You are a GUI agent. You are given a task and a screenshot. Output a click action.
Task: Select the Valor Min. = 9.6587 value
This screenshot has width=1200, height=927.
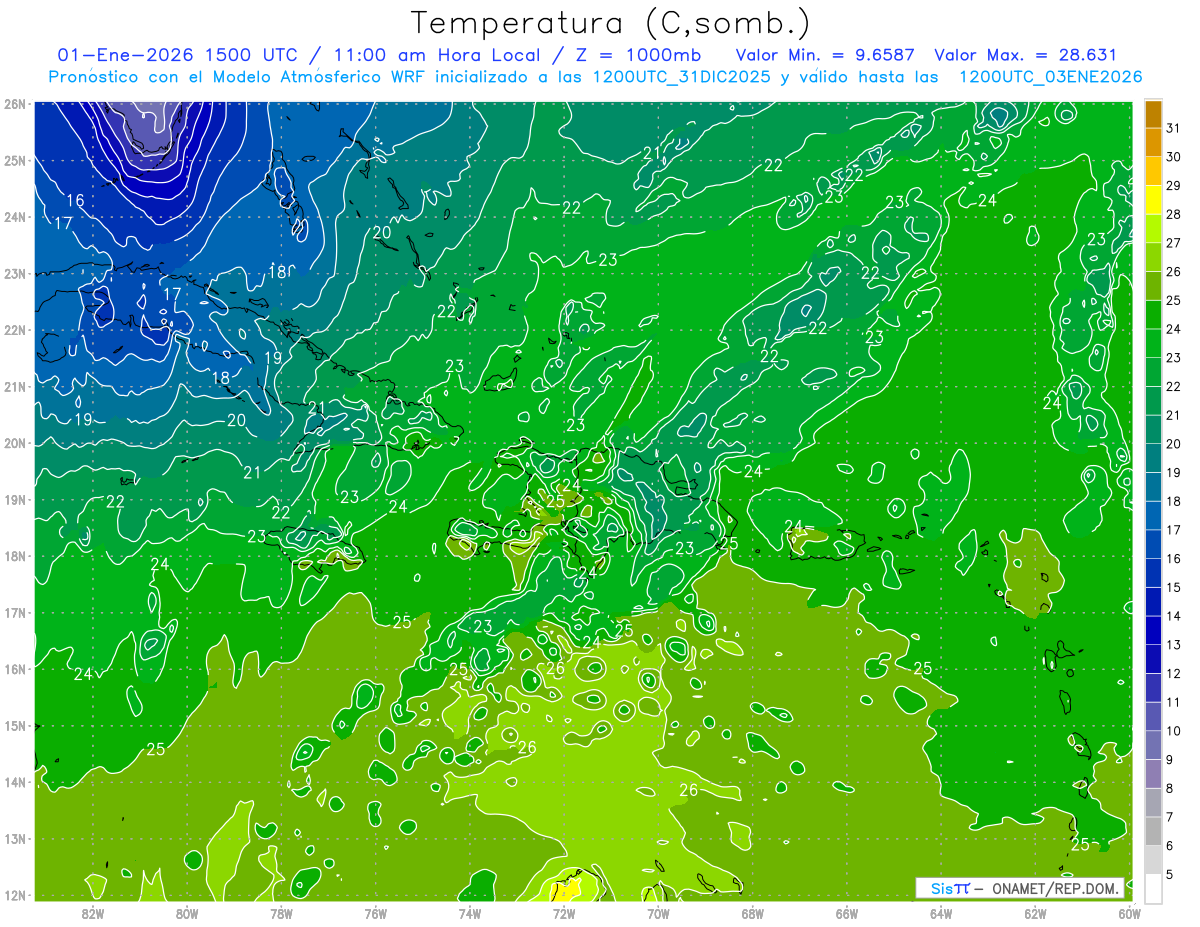pyautogui.click(x=827, y=55)
